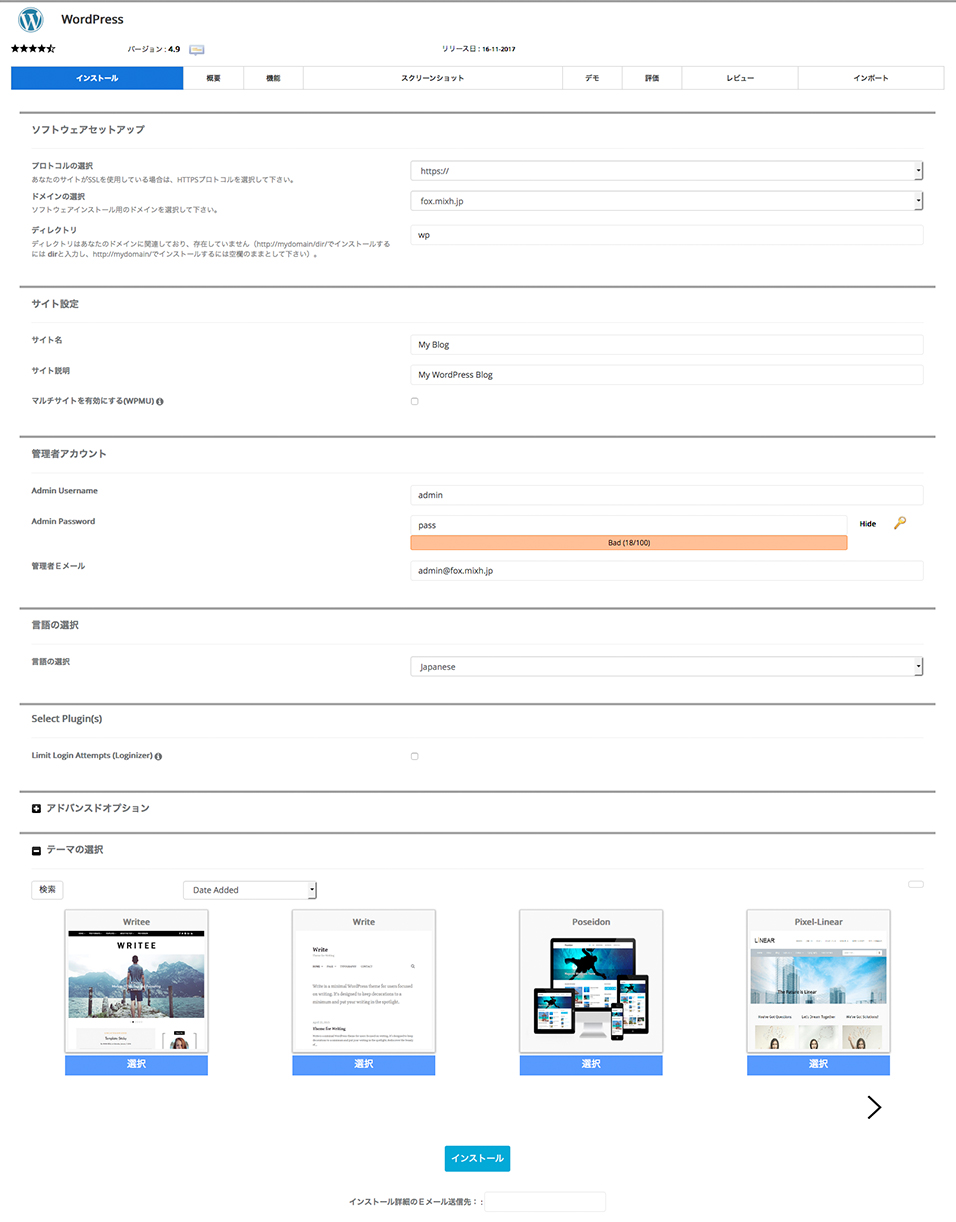Click the right arrow to browse more themes
This screenshot has width=956, height=1222.
click(873, 1107)
